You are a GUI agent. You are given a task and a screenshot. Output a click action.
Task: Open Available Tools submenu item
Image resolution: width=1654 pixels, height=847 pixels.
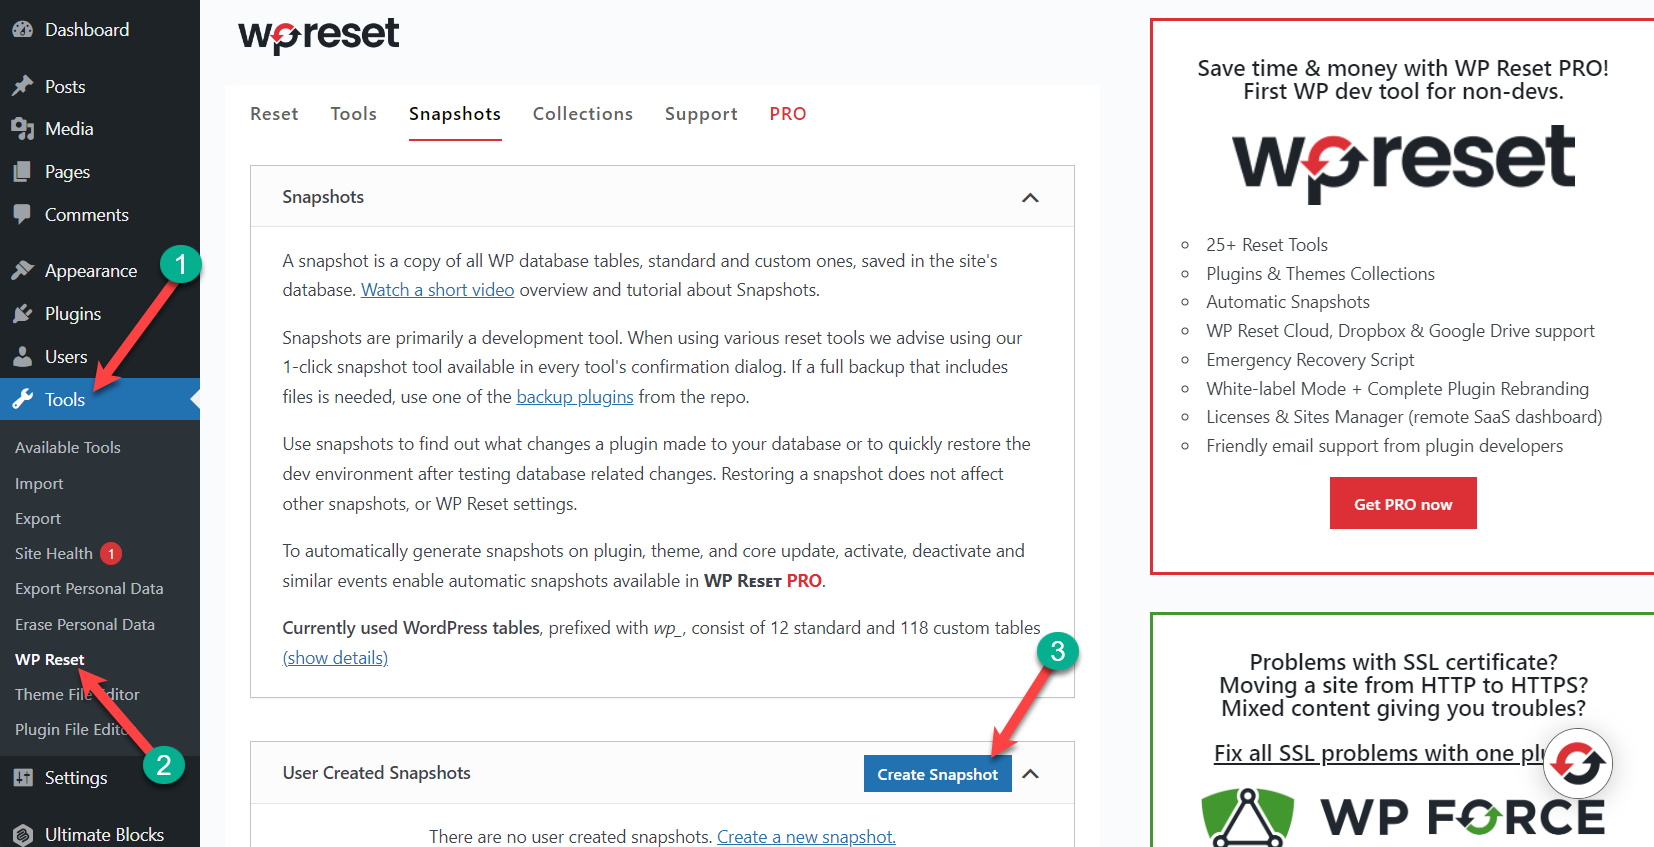point(68,448)
